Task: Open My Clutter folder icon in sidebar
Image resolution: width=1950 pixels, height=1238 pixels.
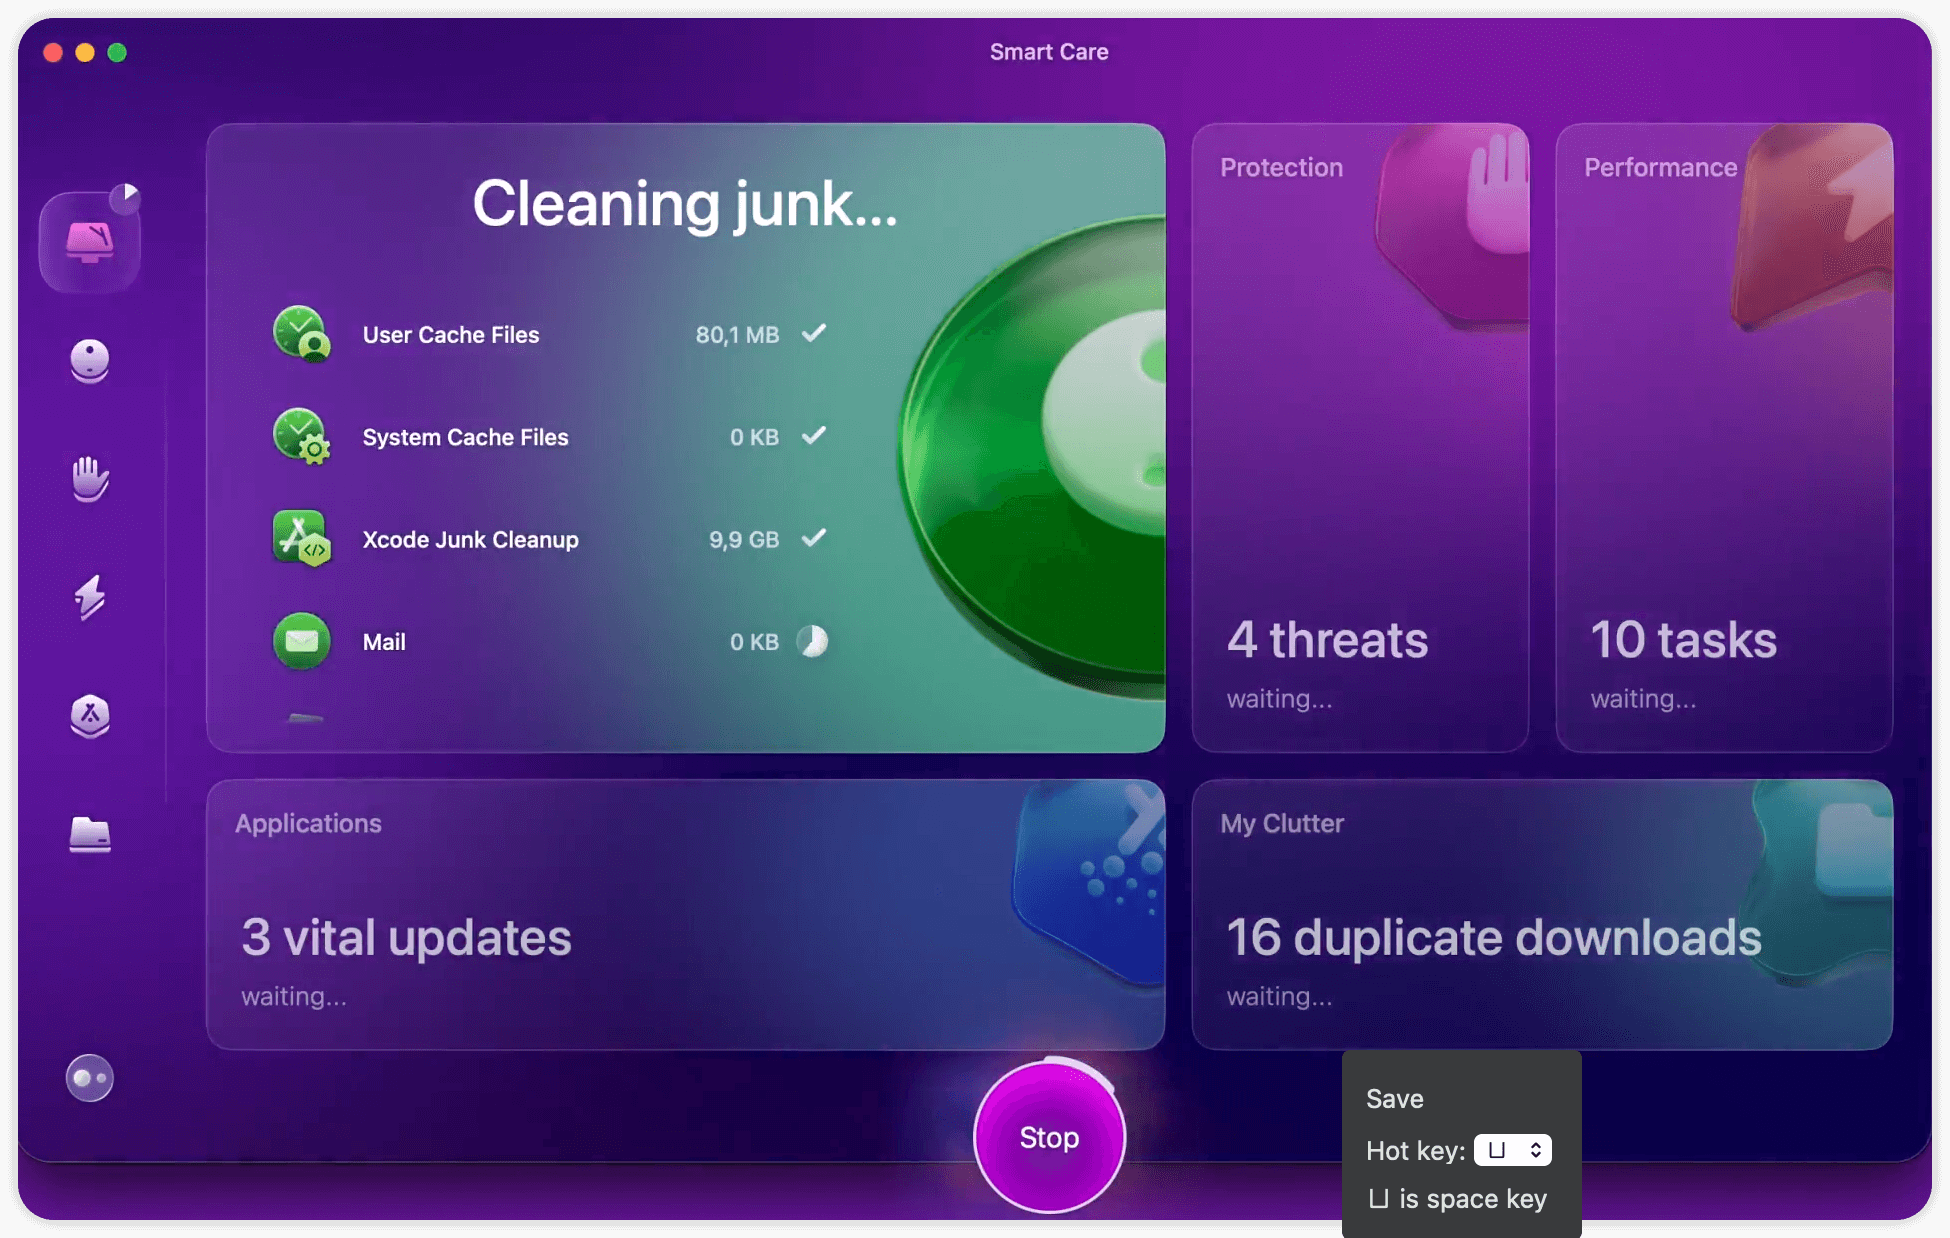Action: 90,834
